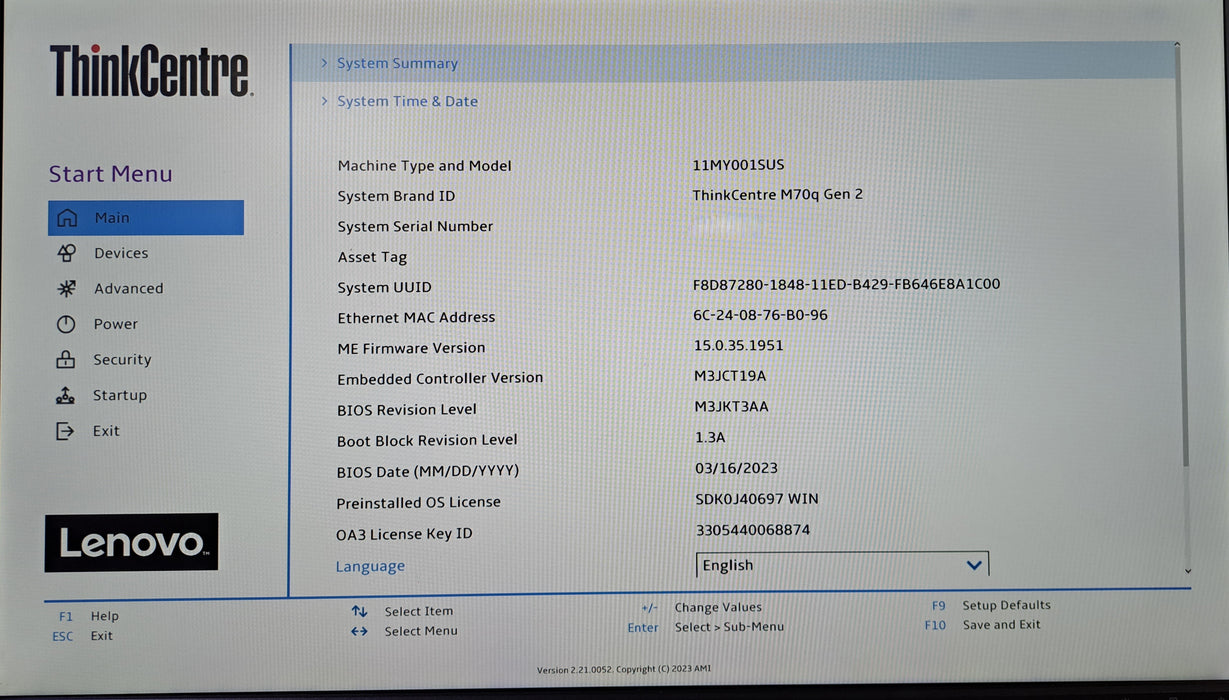This screenshot has height=700, width=1229.
Task: Click ME Firmware value 15.0.35.1951
Action: 739,345
